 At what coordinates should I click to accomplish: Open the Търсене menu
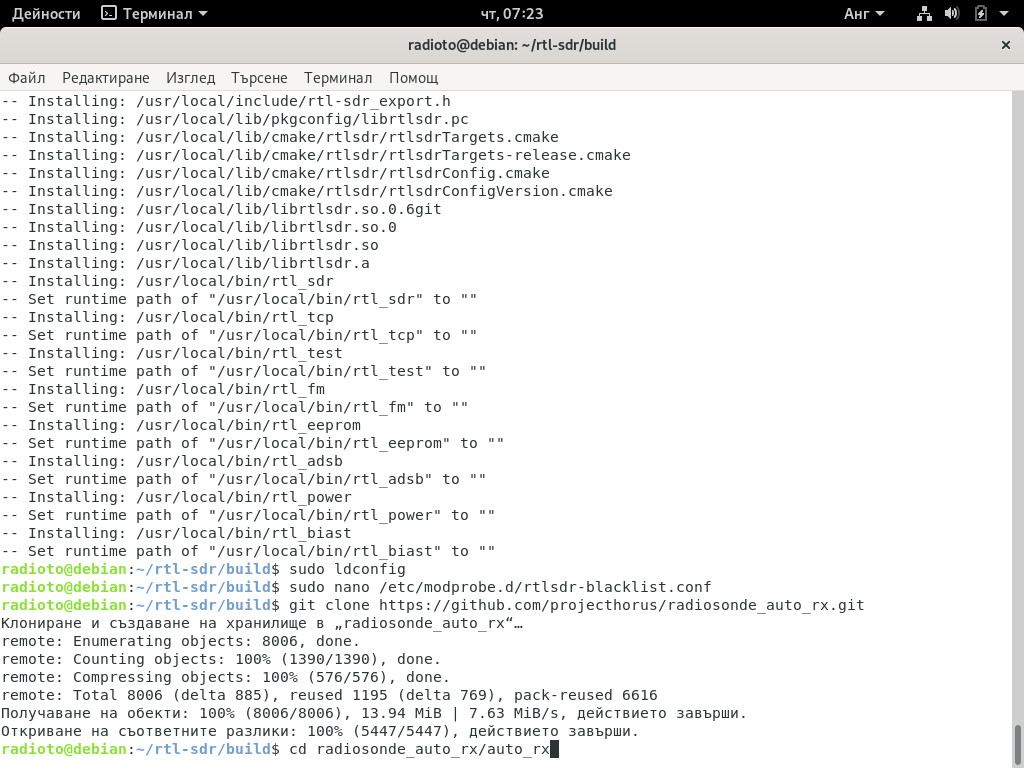(259, 78)
